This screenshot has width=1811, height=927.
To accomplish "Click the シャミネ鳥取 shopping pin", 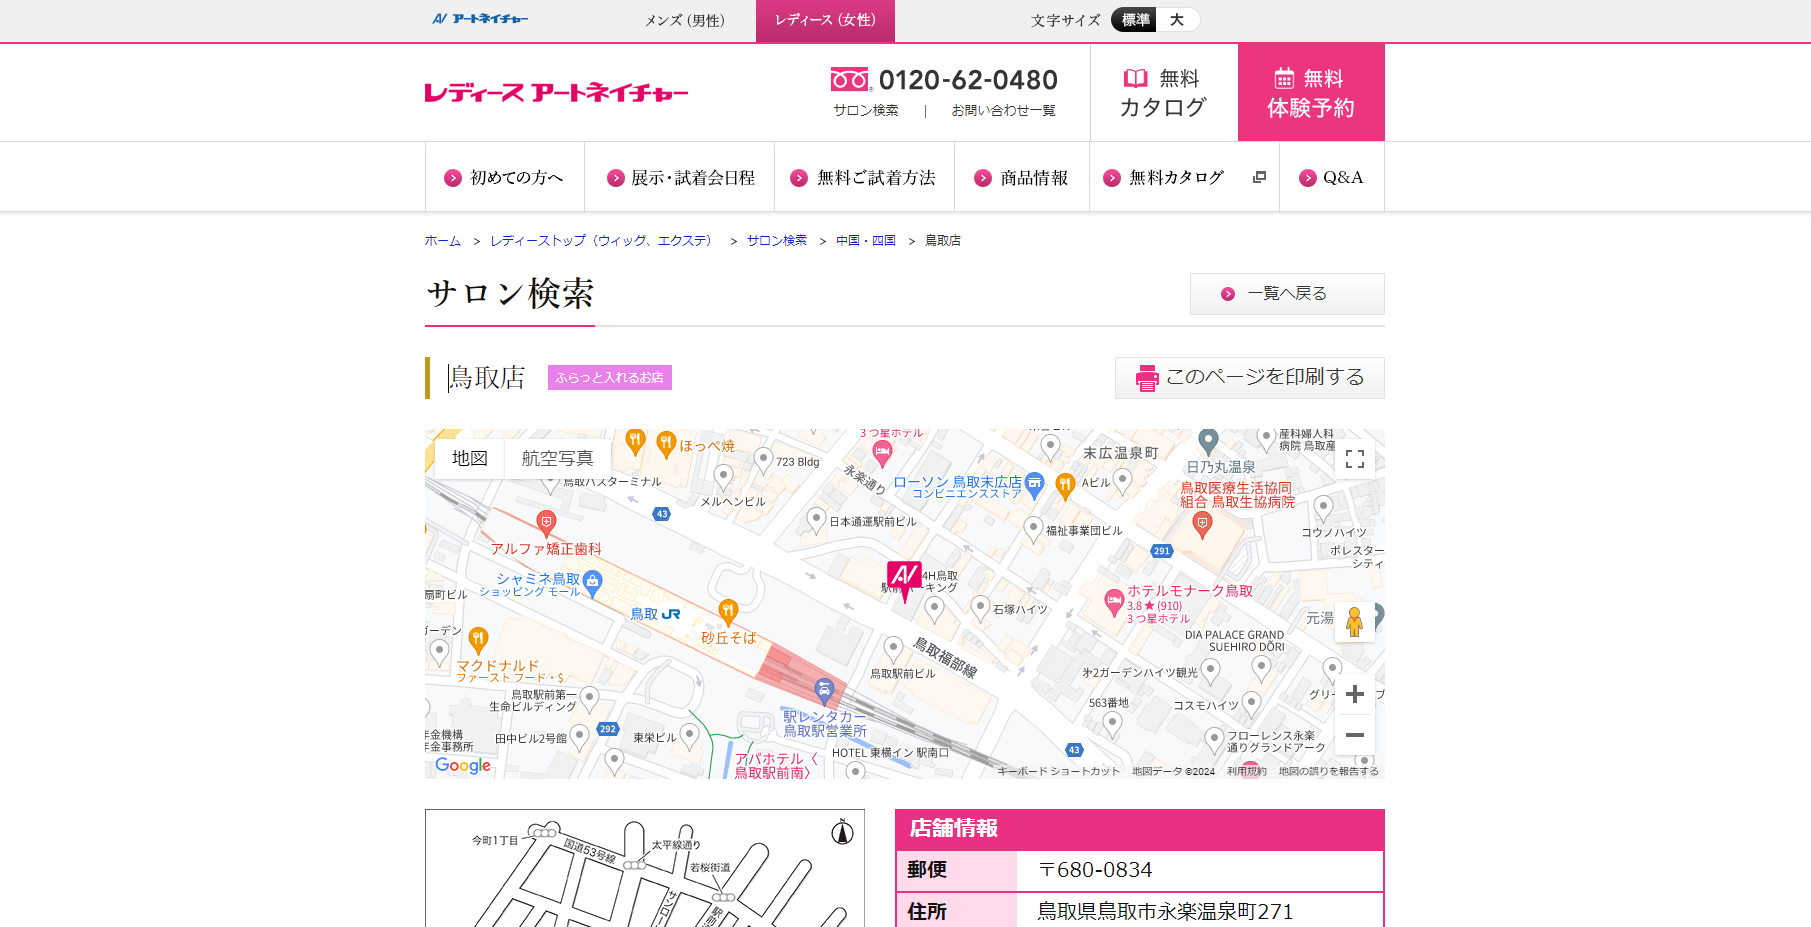I will (x=592, y=582).
